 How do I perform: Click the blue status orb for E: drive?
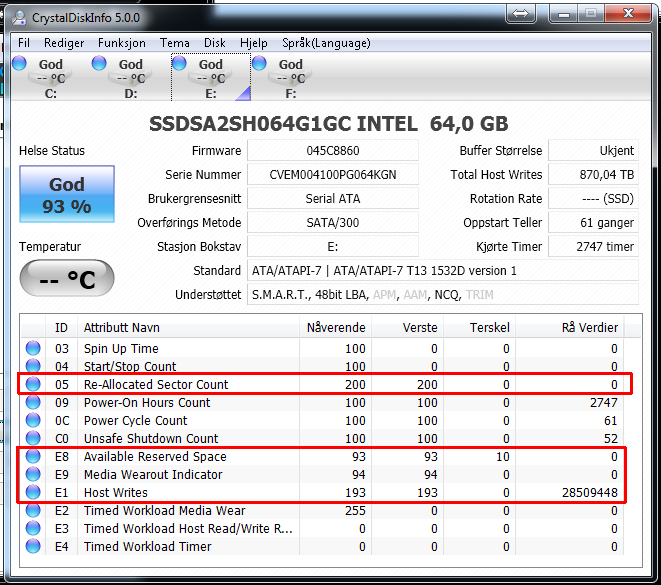pyautogui.click(x=179, y=63)
